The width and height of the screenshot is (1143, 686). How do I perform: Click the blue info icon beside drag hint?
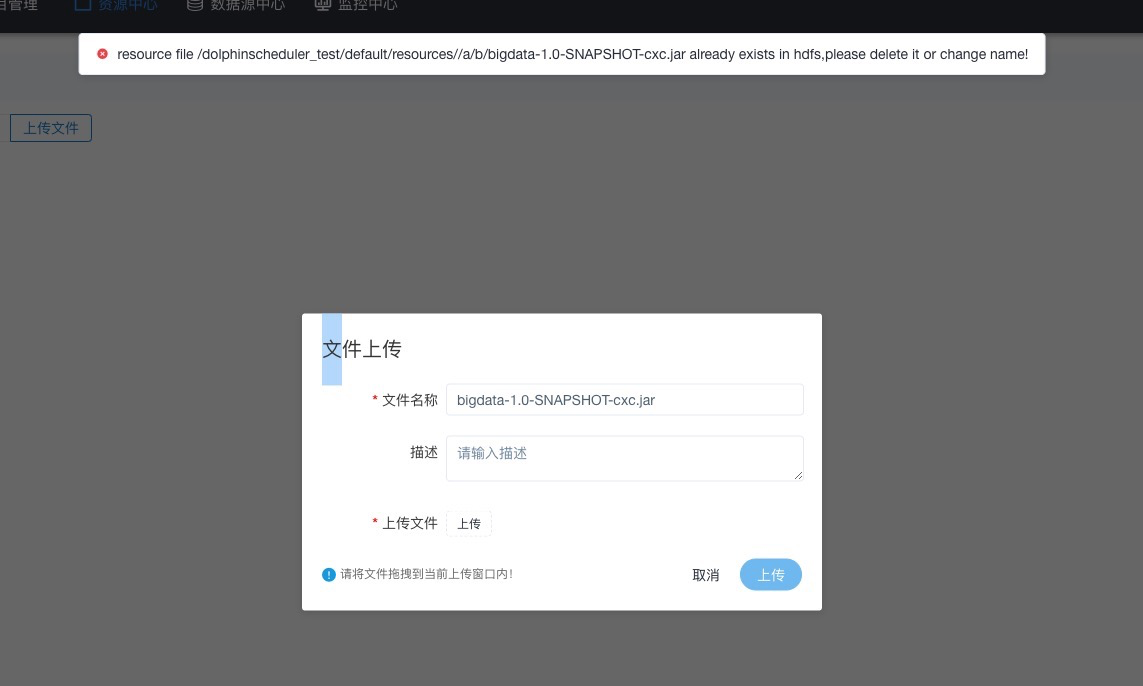point(329,574)
